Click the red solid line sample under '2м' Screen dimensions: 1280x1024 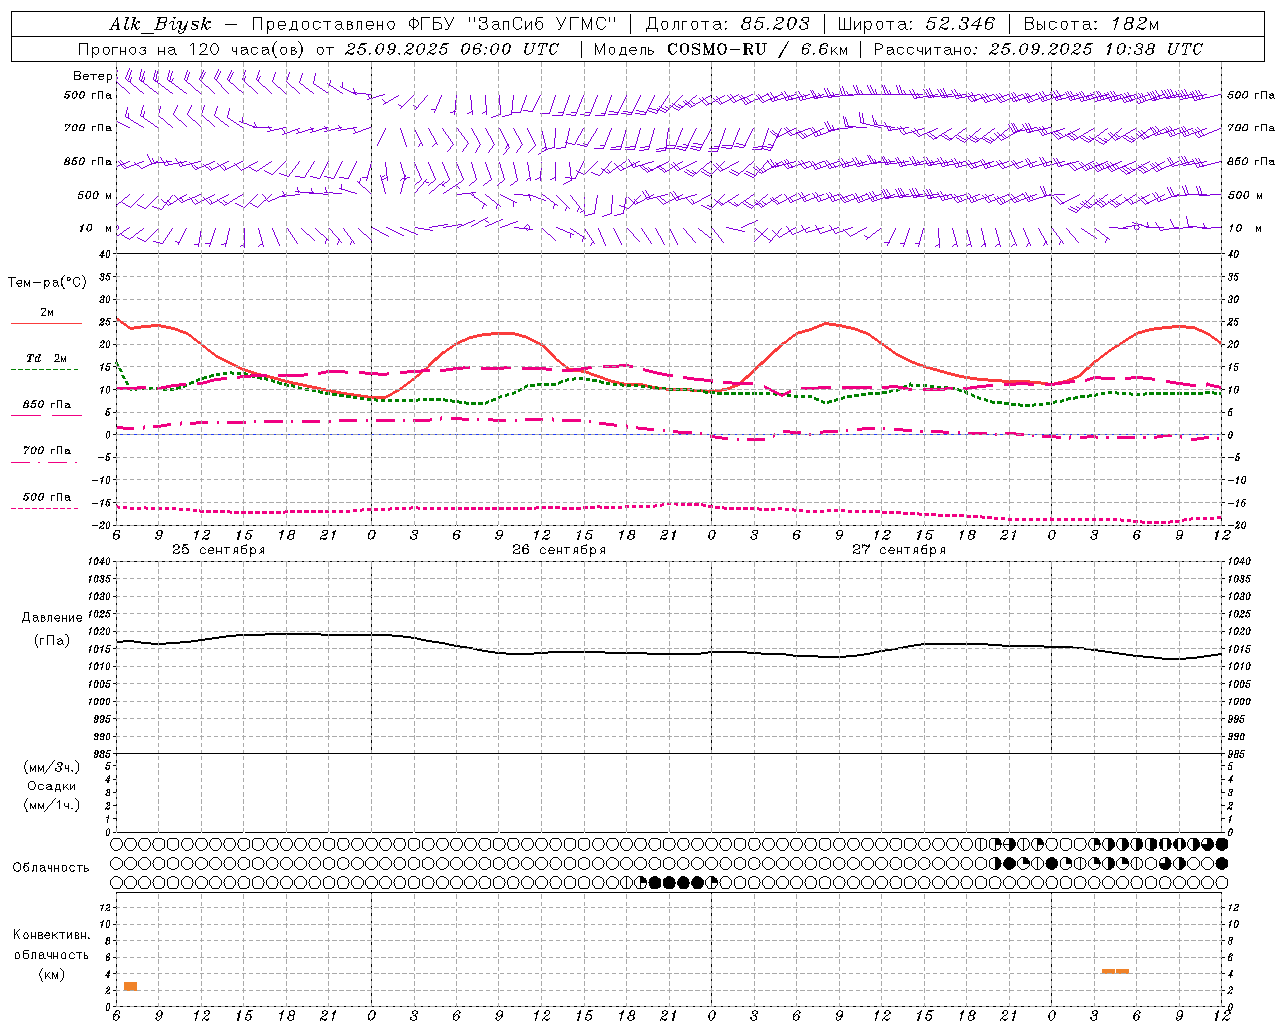(x=46, y=324)
